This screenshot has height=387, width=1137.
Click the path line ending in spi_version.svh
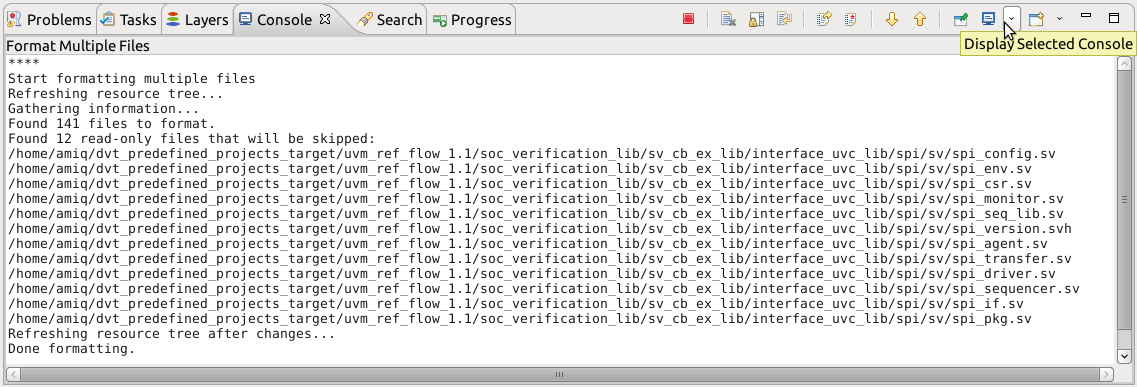click(x=539, y=229)
